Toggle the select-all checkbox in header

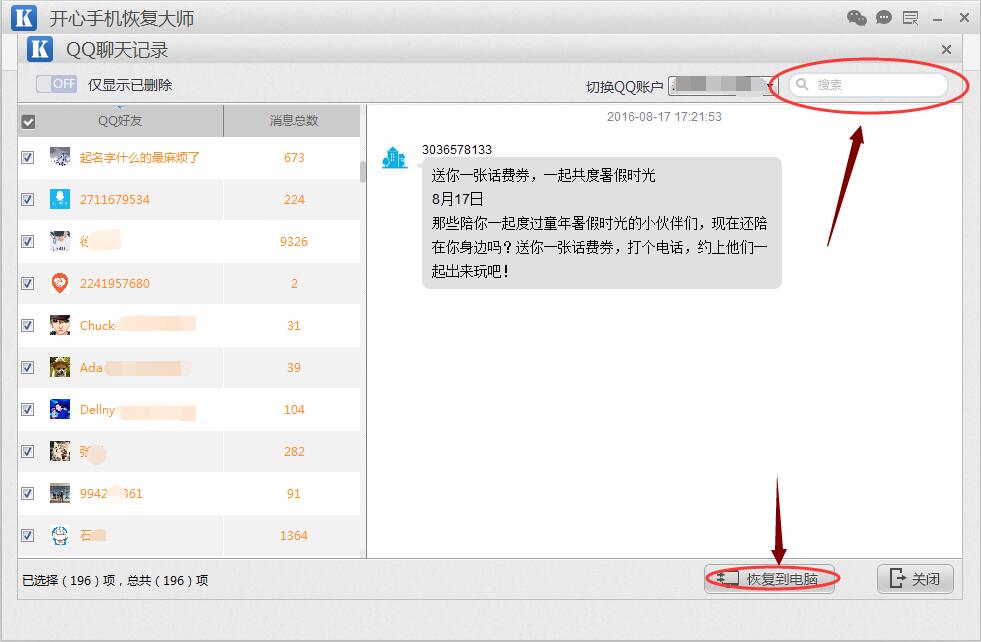coord(28,121)
